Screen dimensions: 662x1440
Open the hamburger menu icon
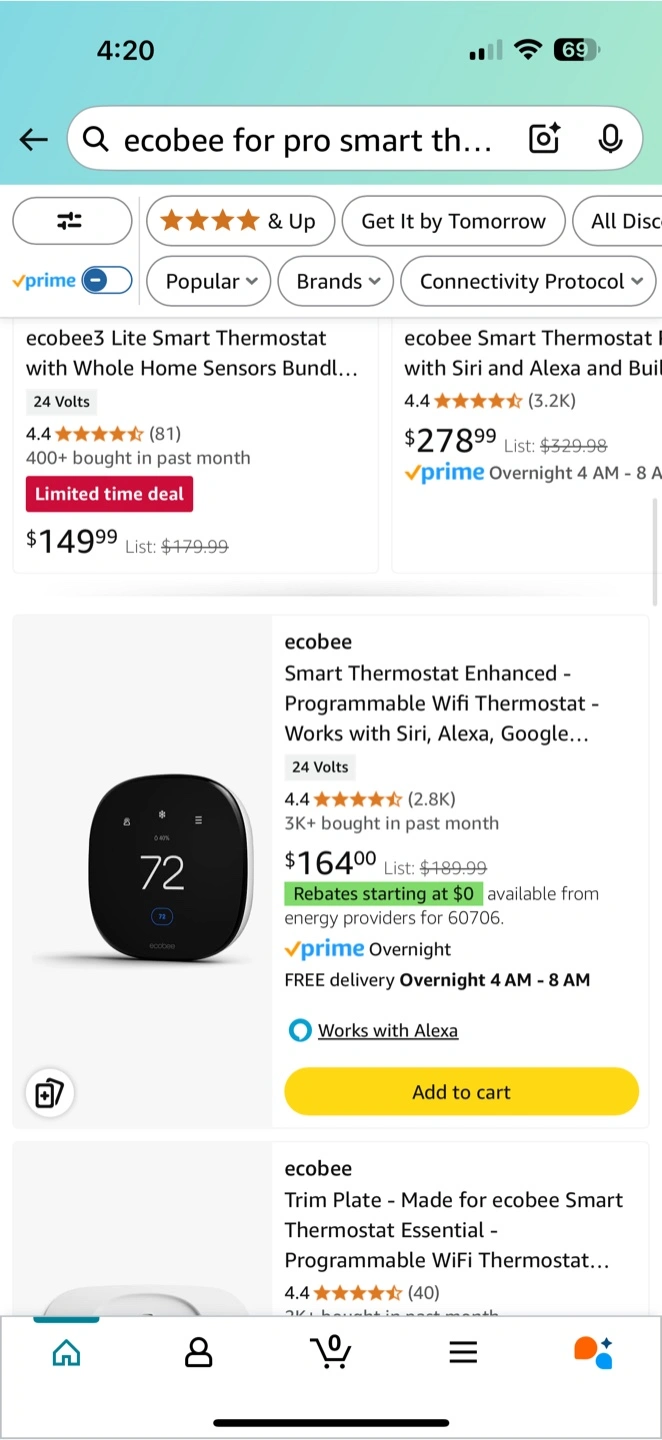(x=463, y=1353)
